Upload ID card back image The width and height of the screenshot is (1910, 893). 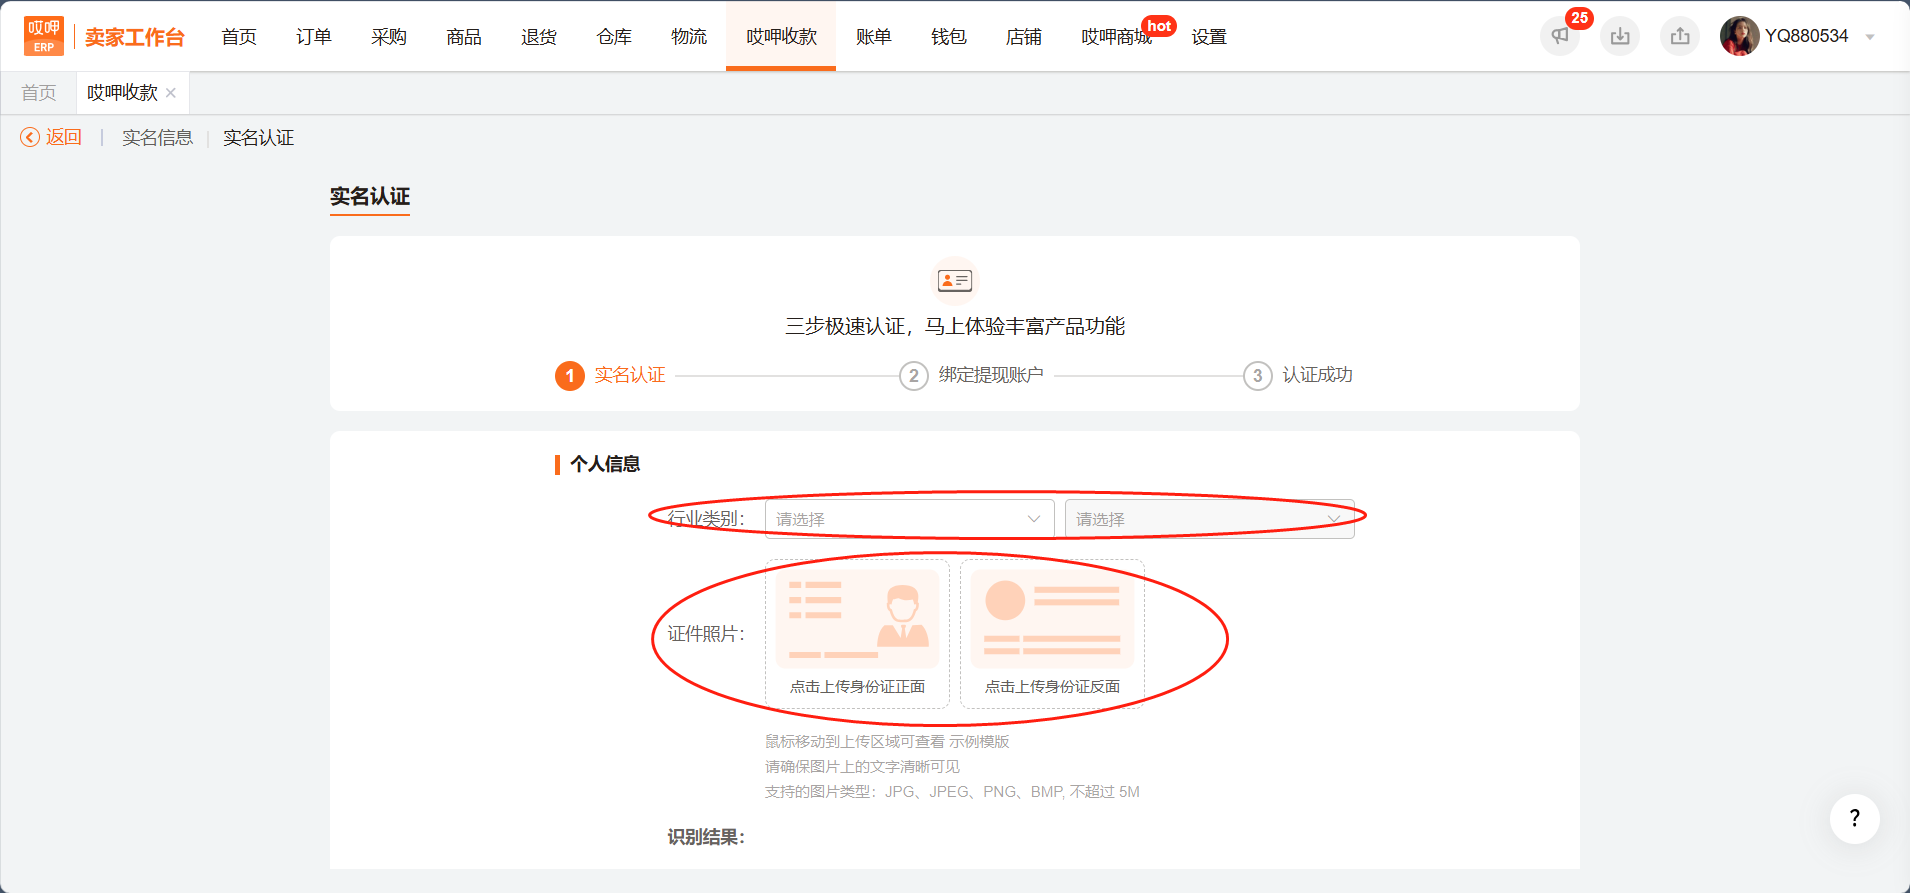click(1052, 634)
